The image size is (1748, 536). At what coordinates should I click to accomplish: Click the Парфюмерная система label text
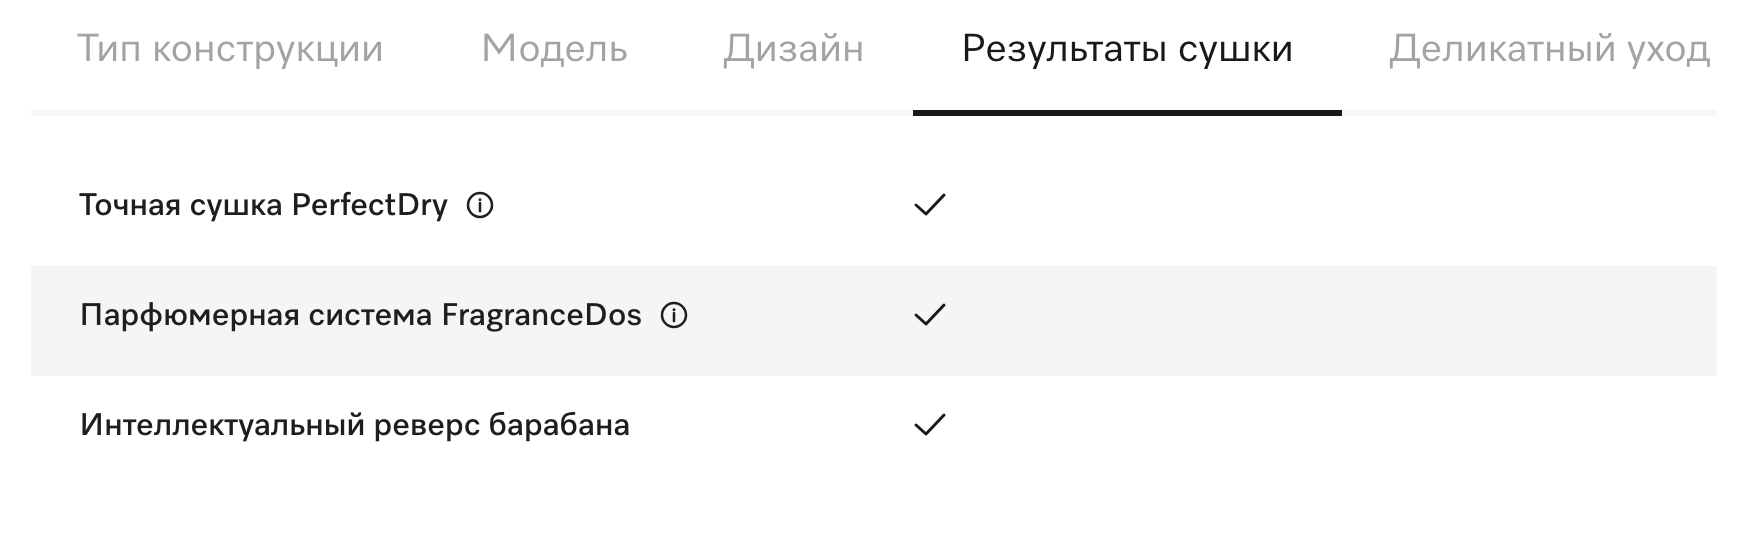257,316
